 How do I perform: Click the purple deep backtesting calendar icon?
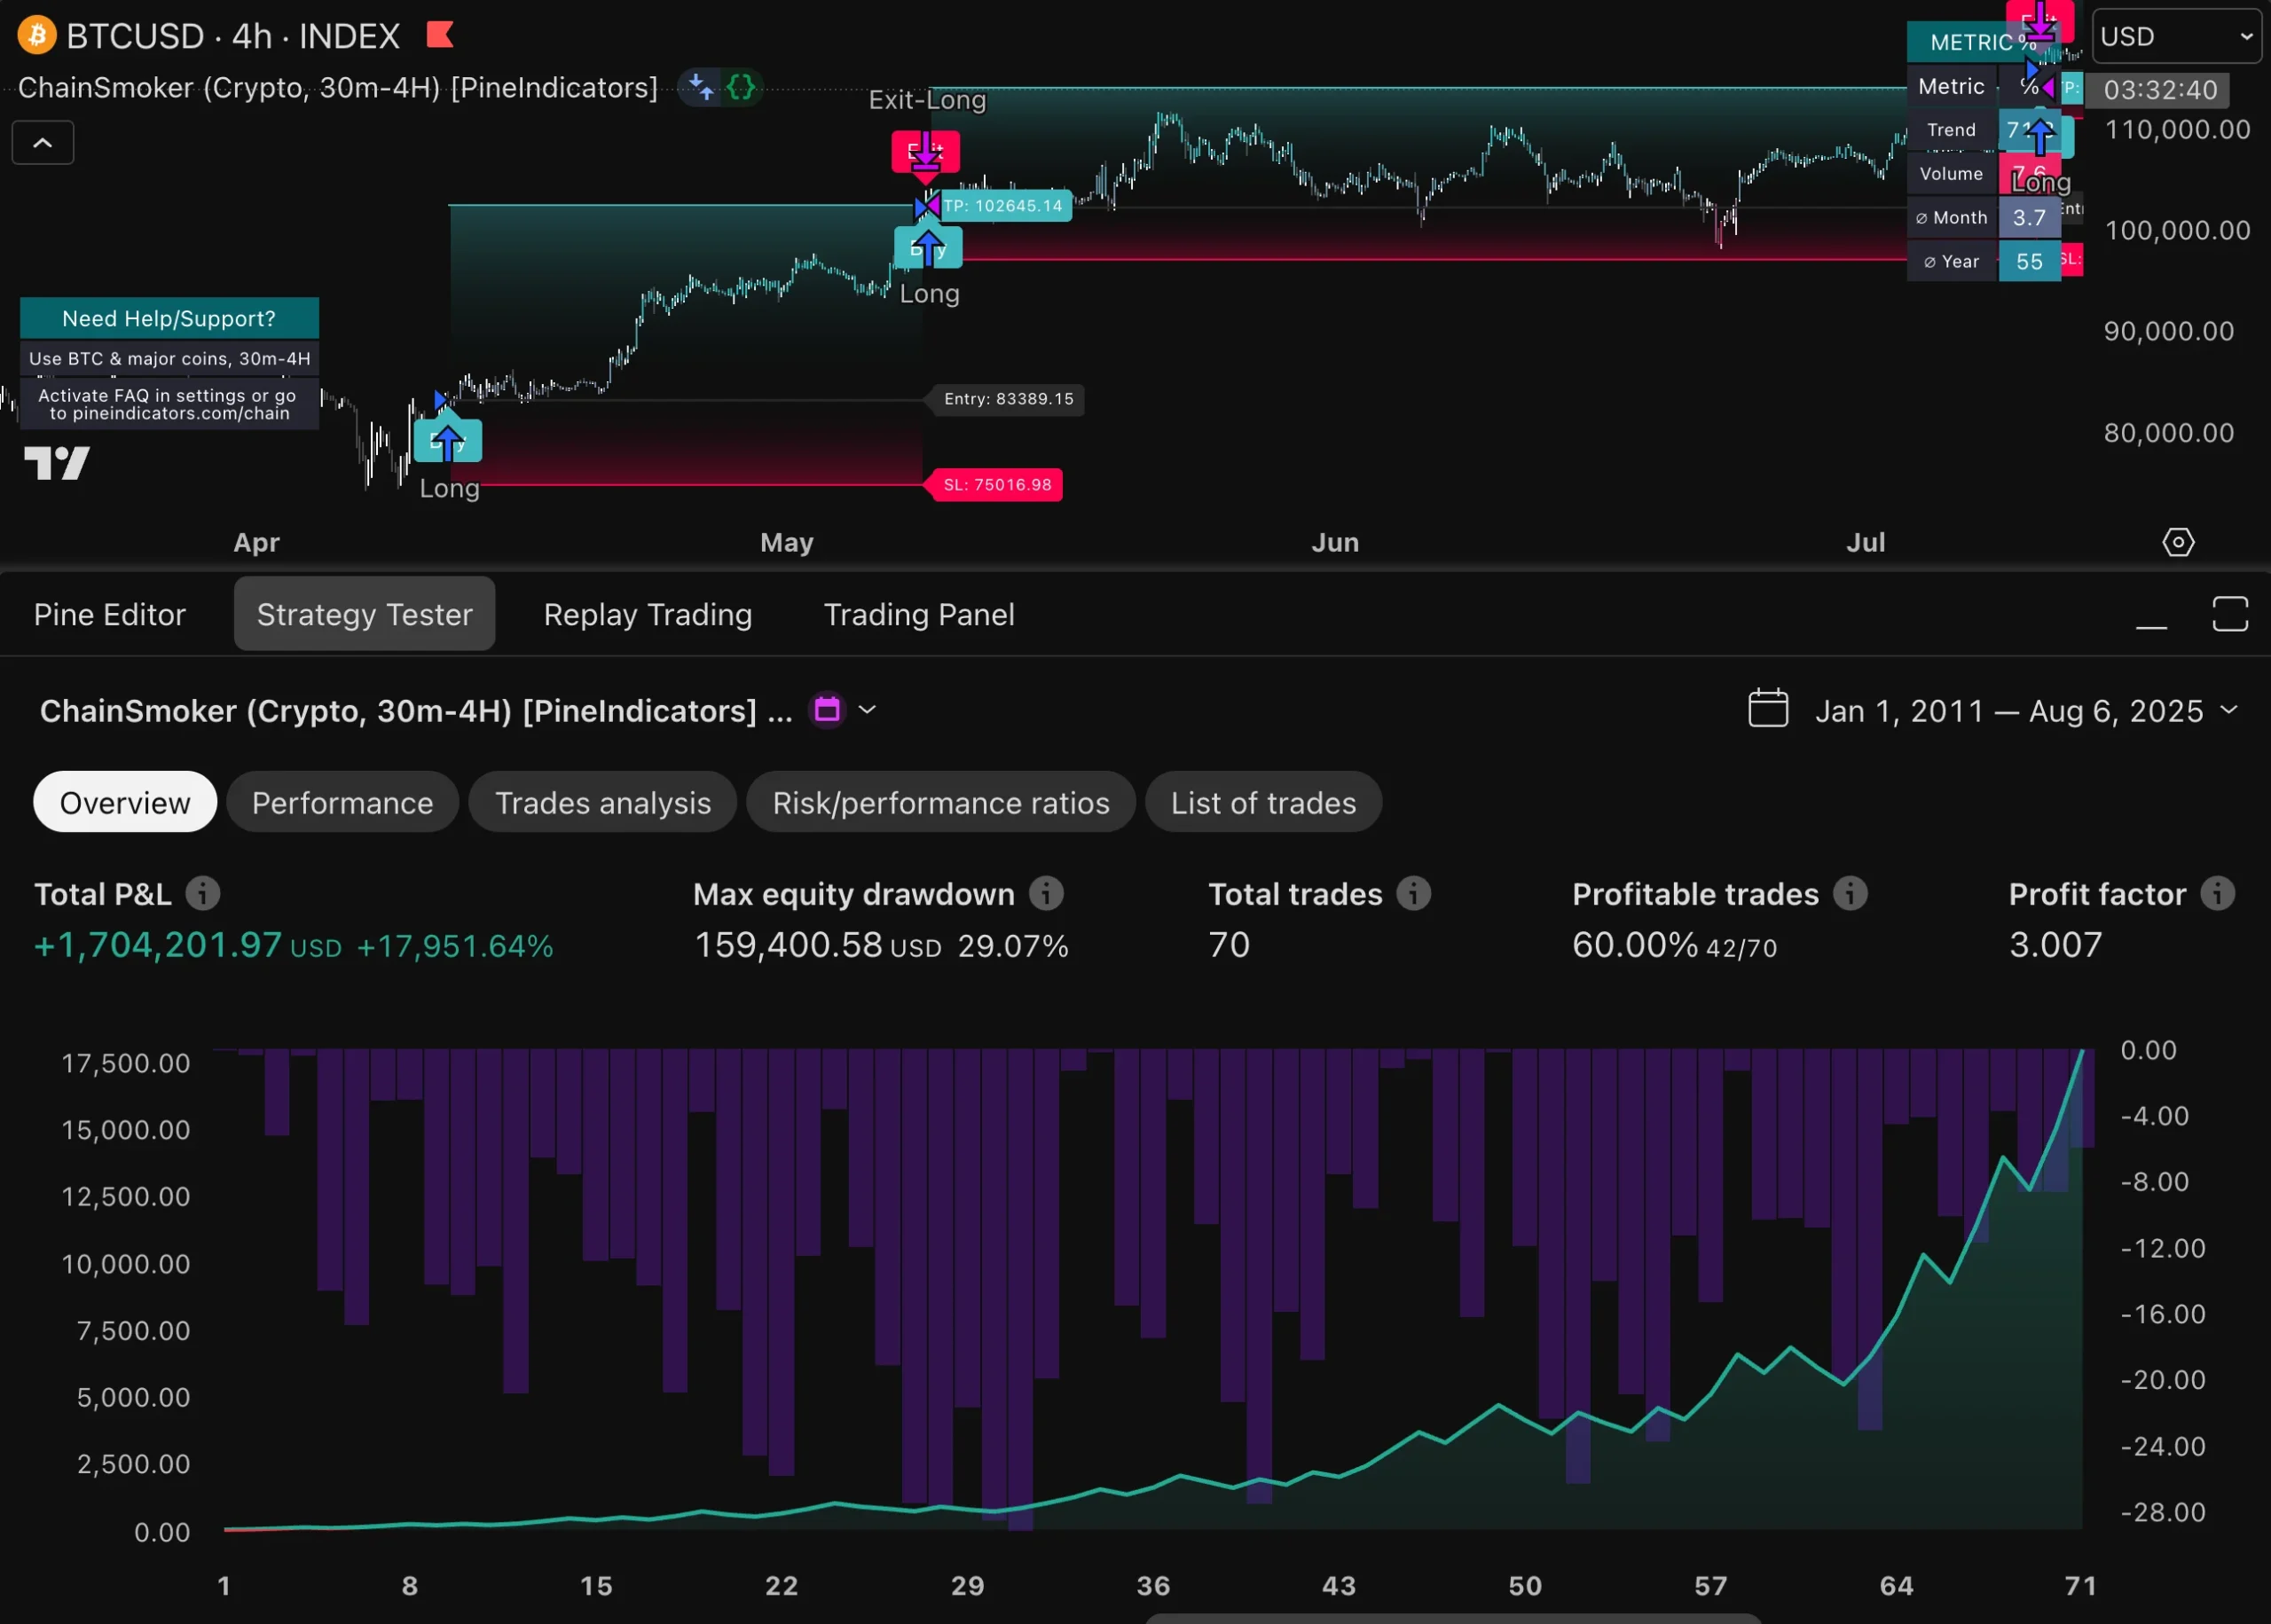(x=827, y=710)
